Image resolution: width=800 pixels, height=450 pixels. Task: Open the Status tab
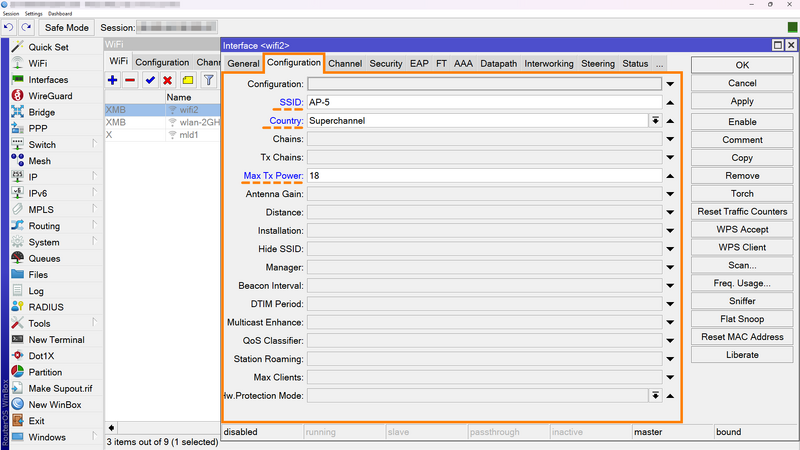(x=635, y=64)
